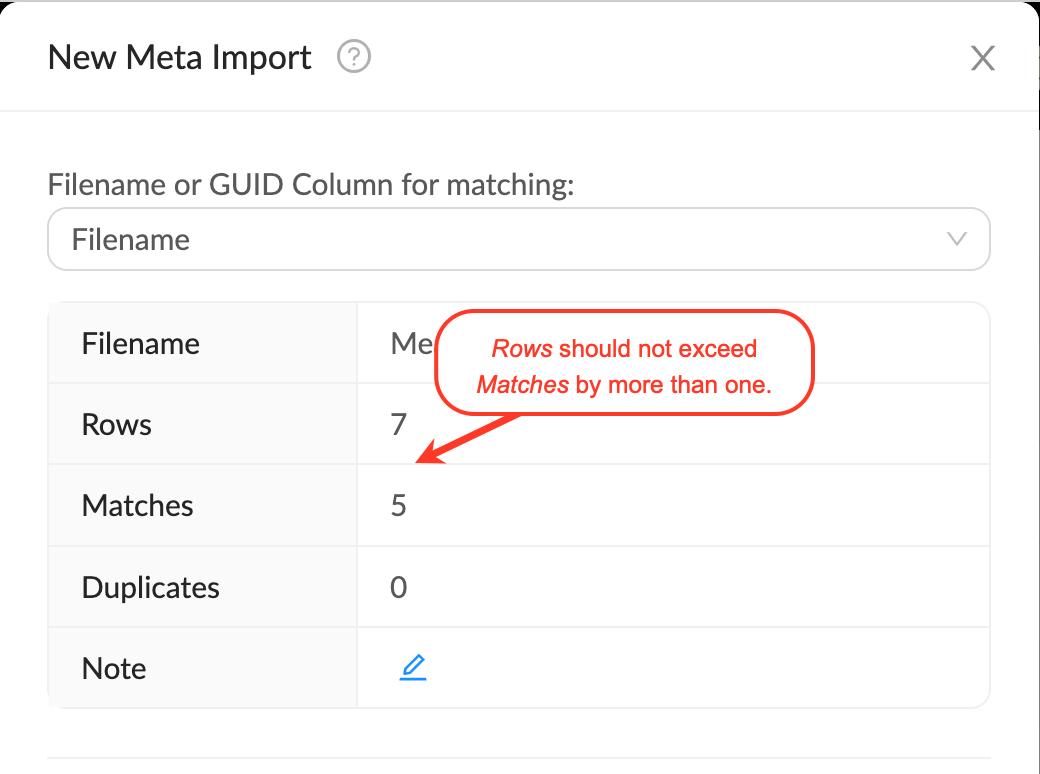Click the partially hidden Filename row value

410,344
